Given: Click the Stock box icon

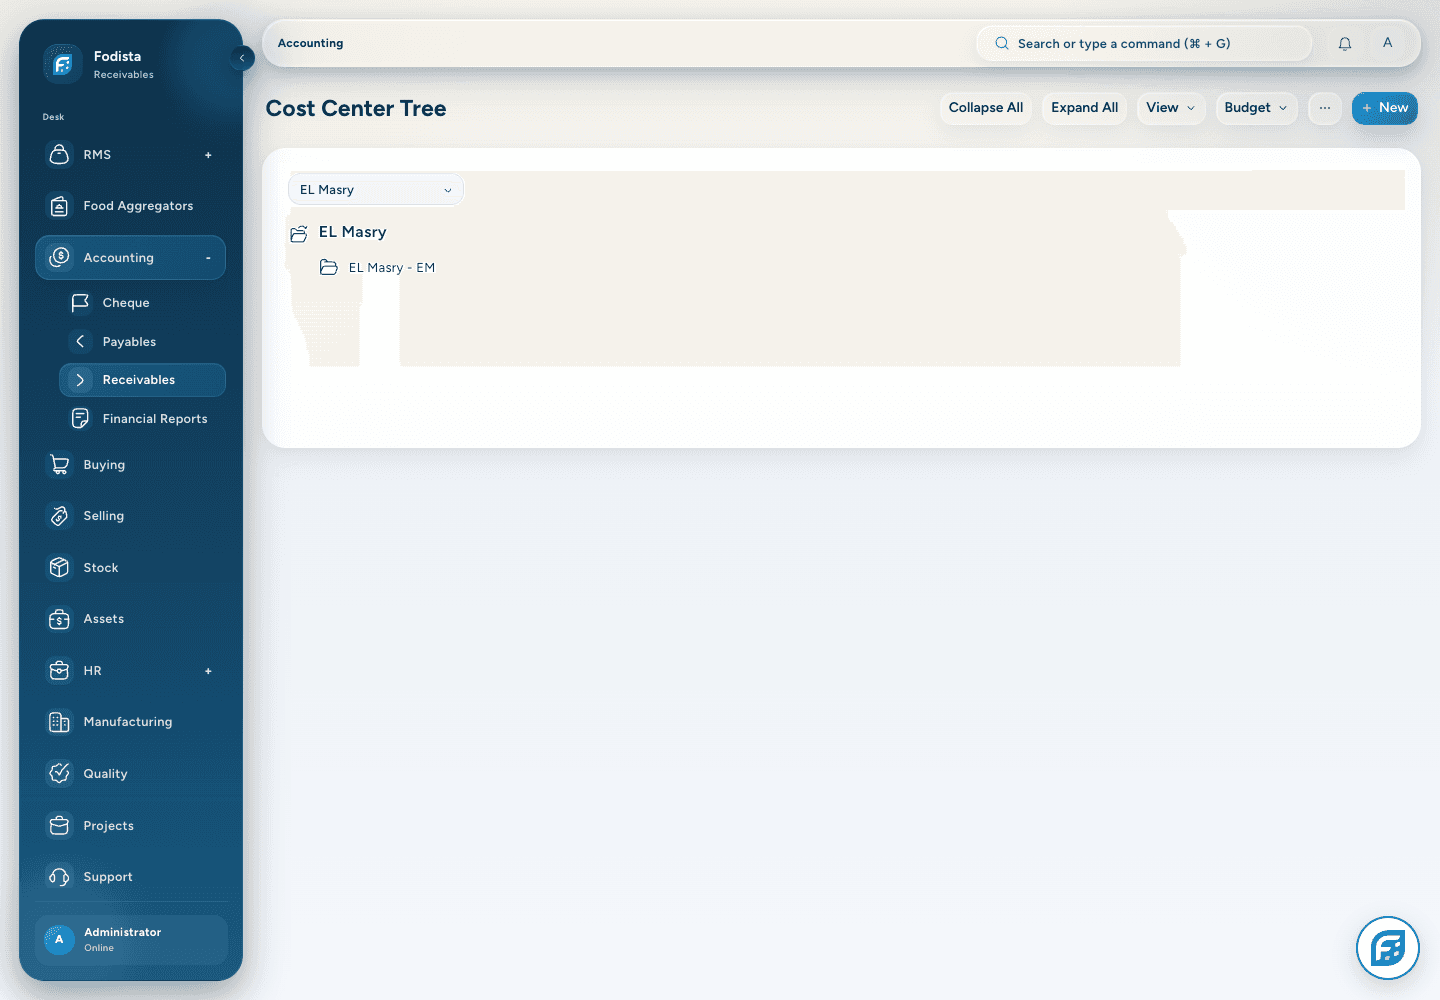Looking at the screenshot, I should (x=60, y=568).
